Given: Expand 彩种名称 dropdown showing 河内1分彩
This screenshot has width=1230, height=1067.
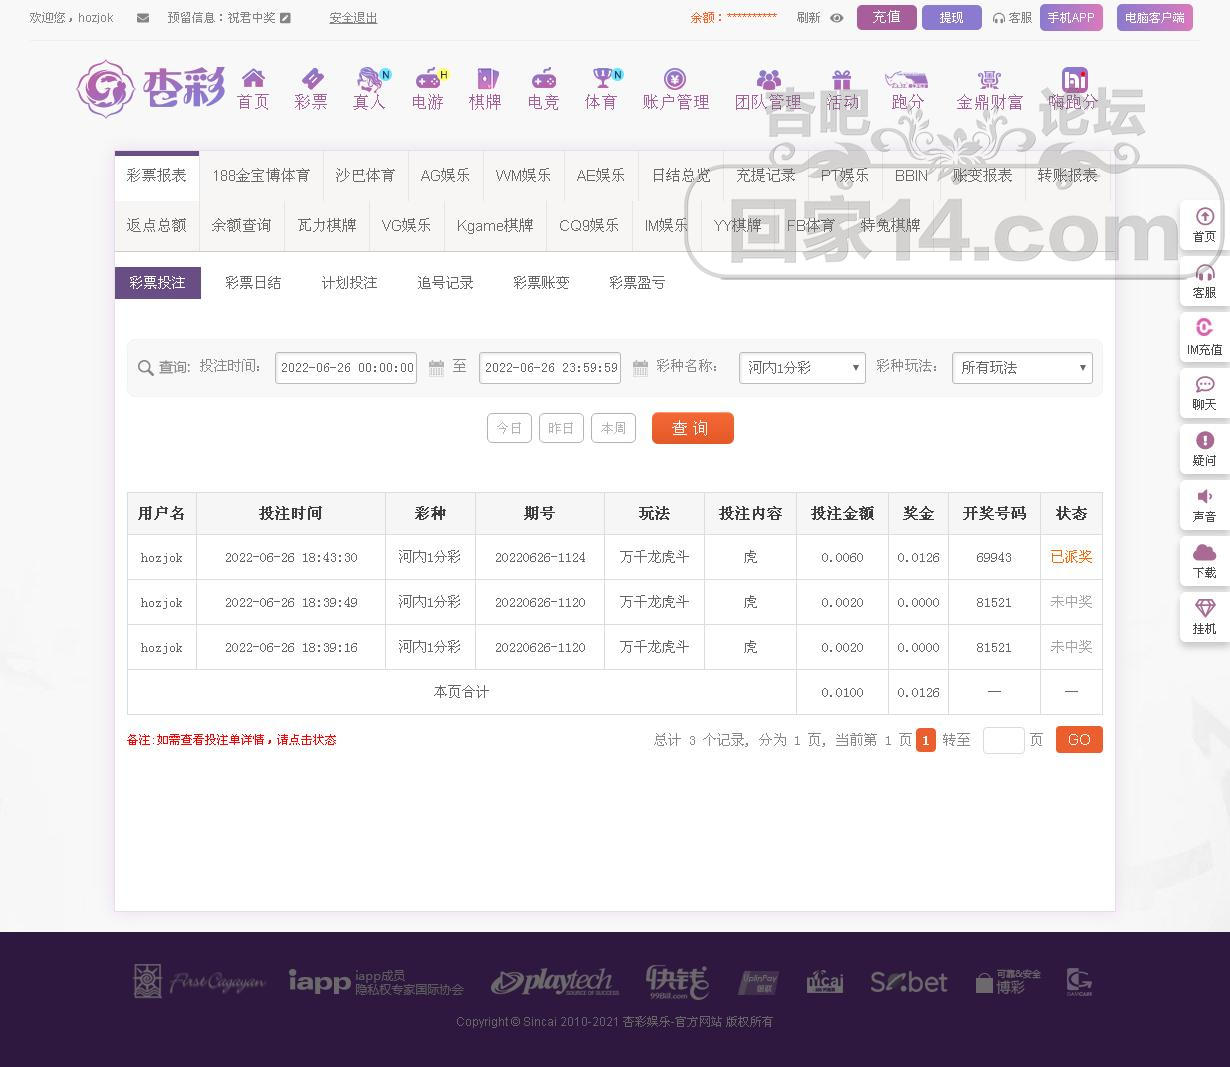Looking at the screenshot, I should (x=802, y=368).
